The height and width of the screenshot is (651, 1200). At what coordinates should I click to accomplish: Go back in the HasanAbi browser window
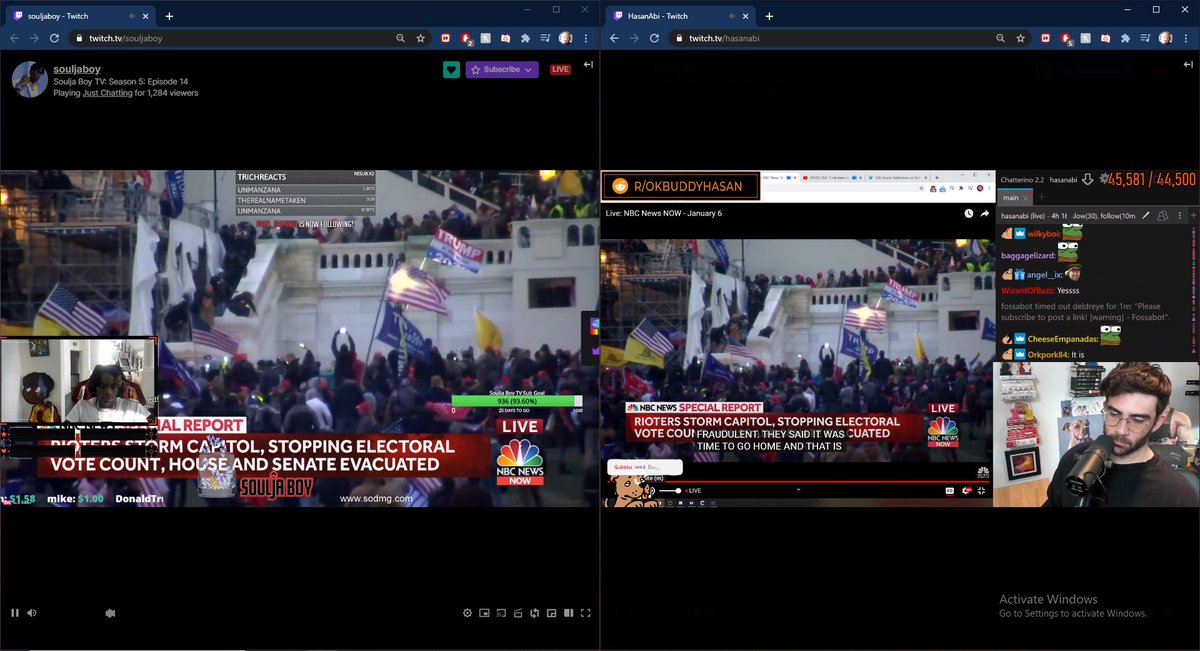(x=614, y=38)
